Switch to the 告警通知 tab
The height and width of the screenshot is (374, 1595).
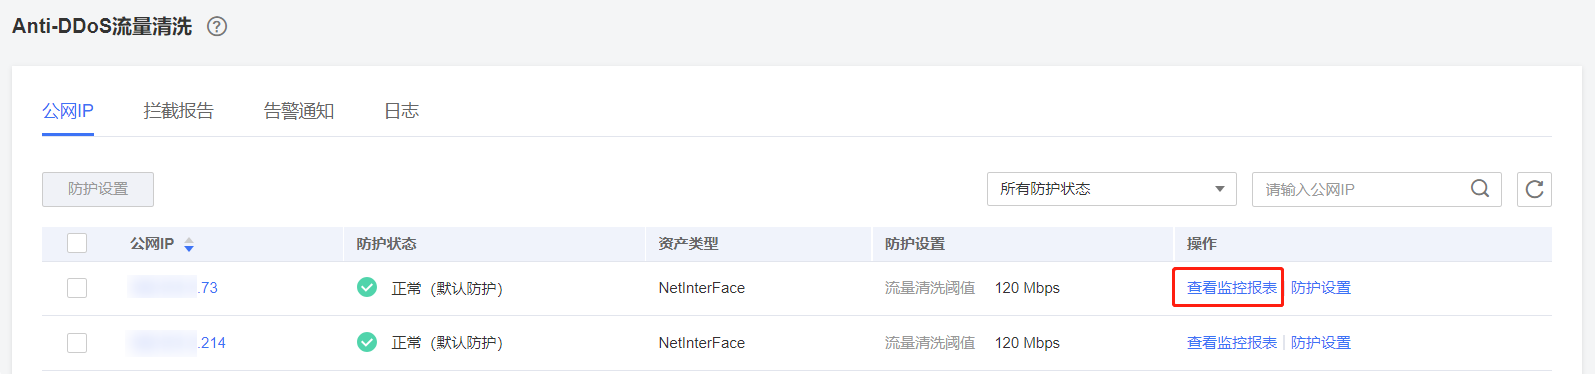pos(298,111)
